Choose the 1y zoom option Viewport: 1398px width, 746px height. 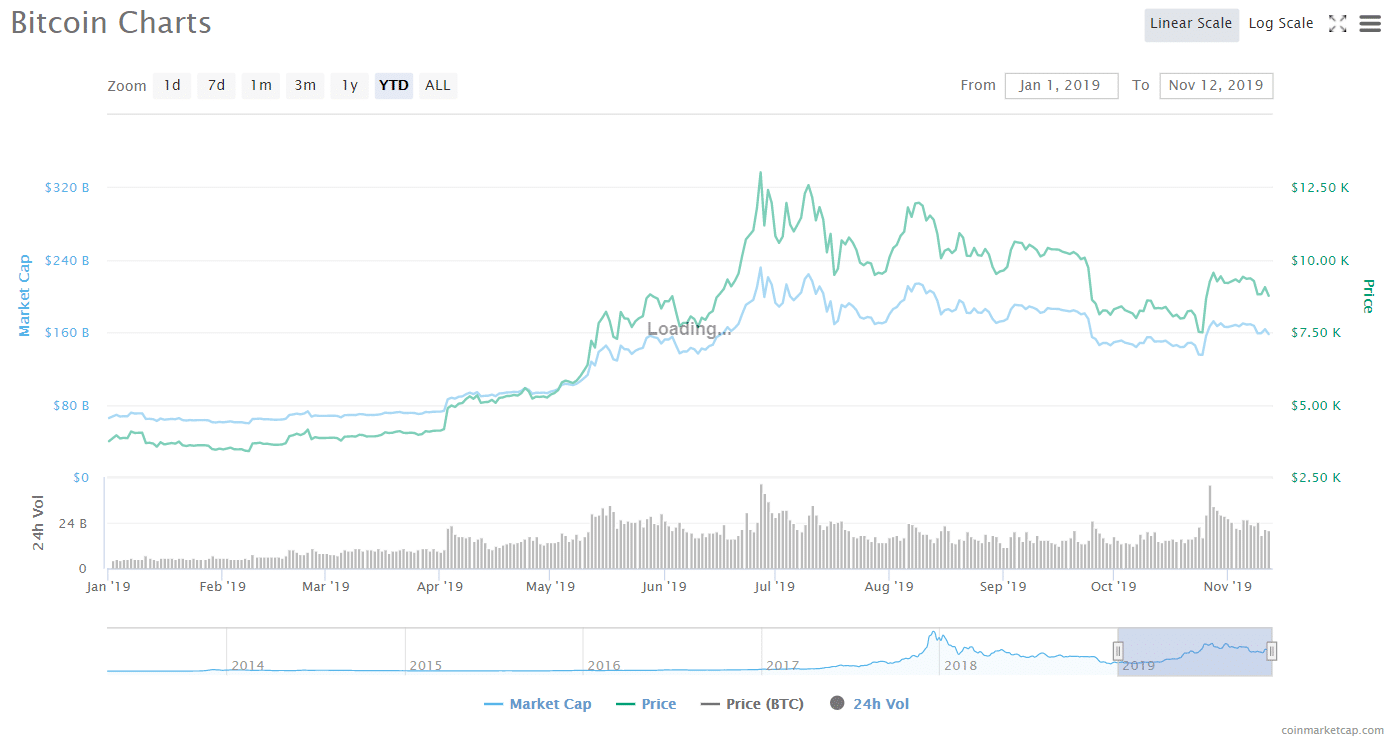click(x=349, y=86)
